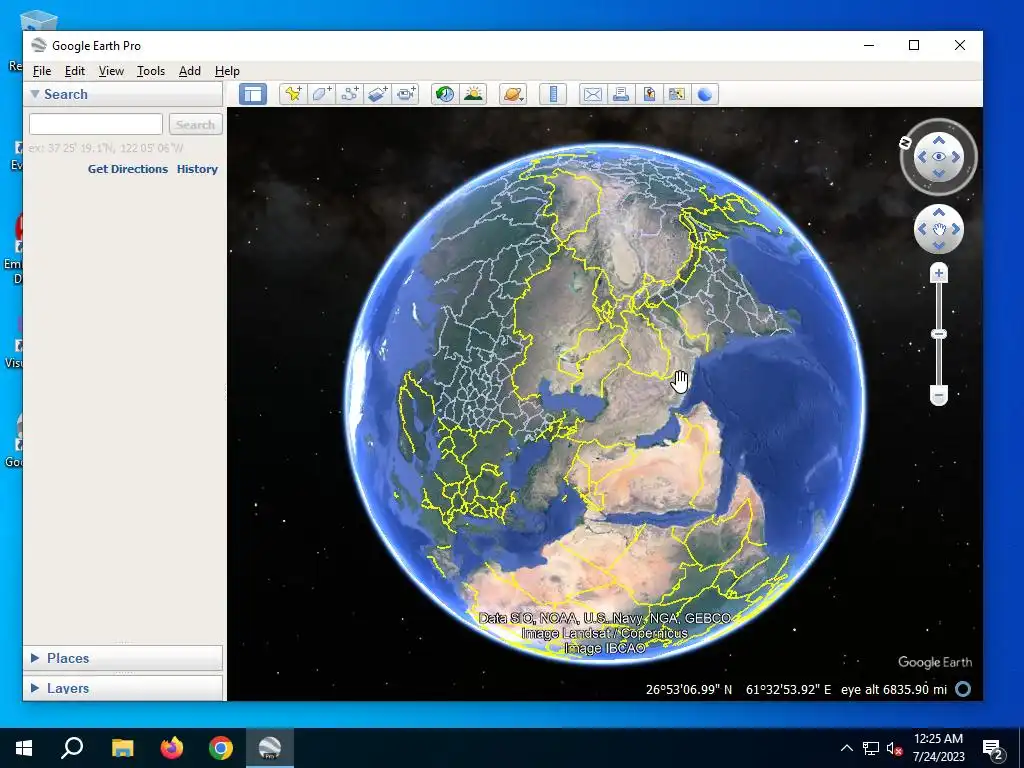Screen dimensions: 1024x768
Task: Save image toolbar icon
Action: [648, 94]
